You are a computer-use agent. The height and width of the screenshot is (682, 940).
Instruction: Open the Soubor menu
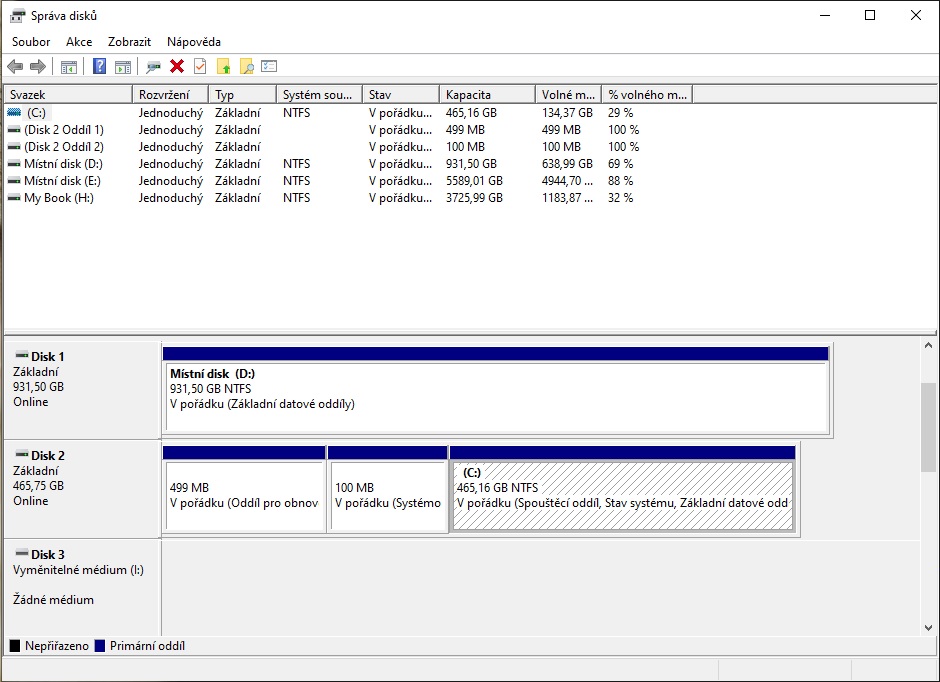(31, 42)
